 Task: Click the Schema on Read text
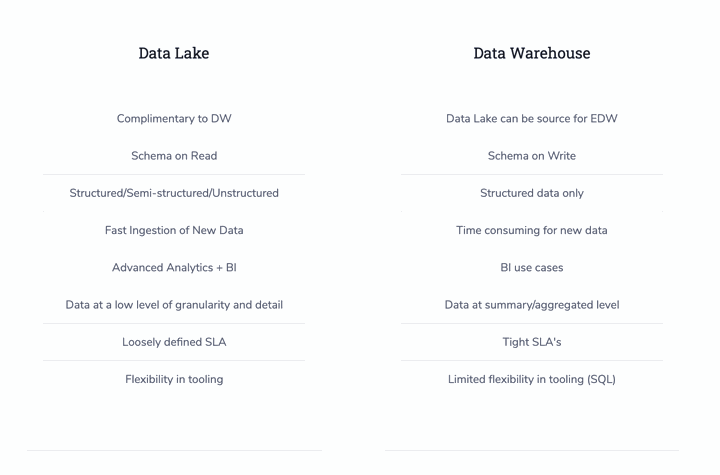coord(174,156)
